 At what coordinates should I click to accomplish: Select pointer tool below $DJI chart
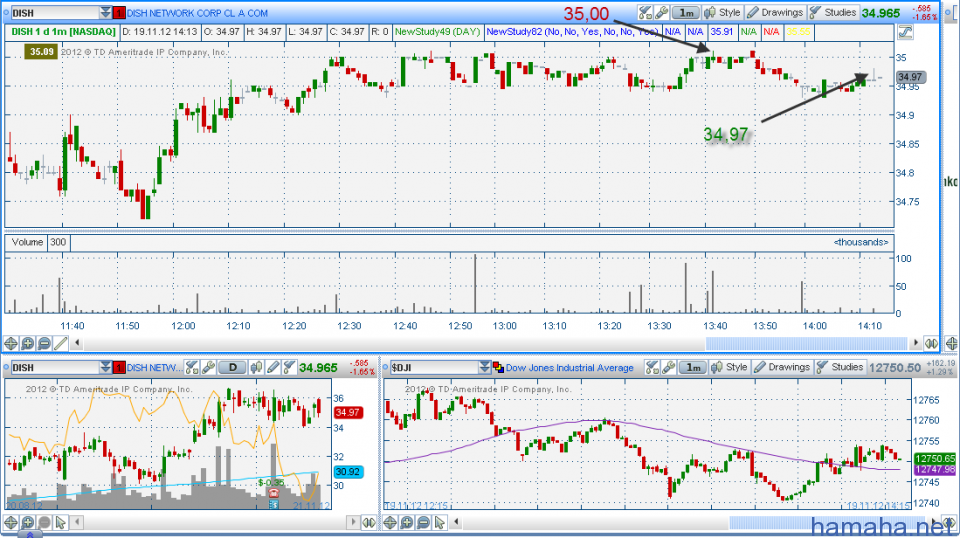pos(440,522)
